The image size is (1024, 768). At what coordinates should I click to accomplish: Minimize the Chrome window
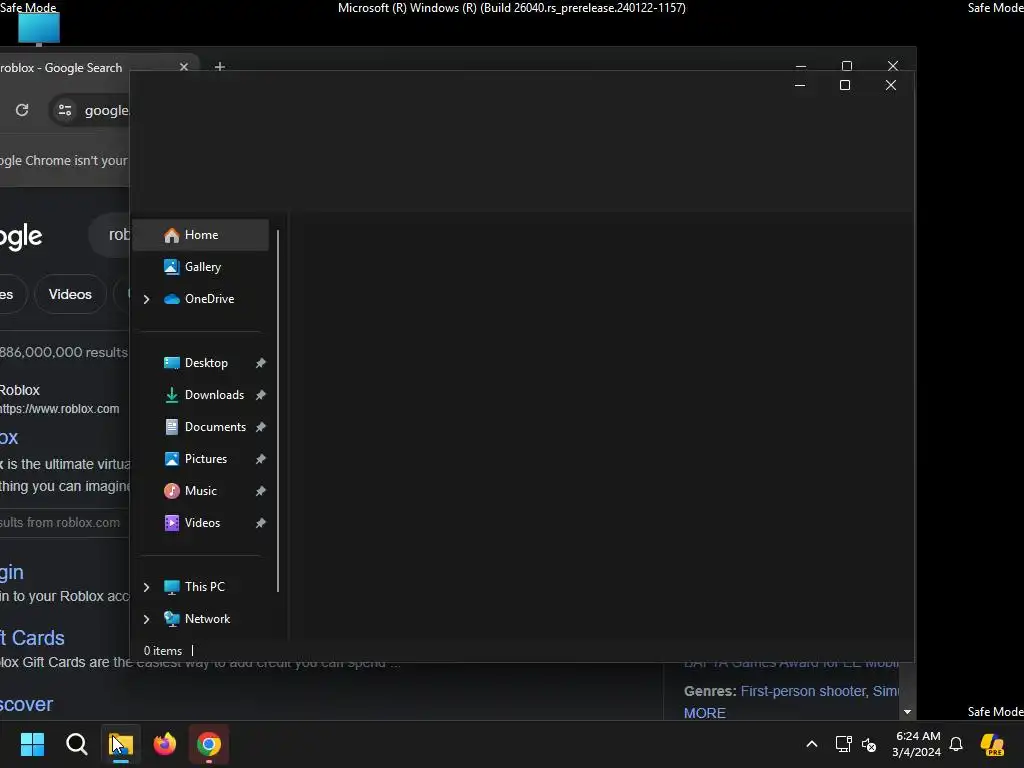point(801,66)
